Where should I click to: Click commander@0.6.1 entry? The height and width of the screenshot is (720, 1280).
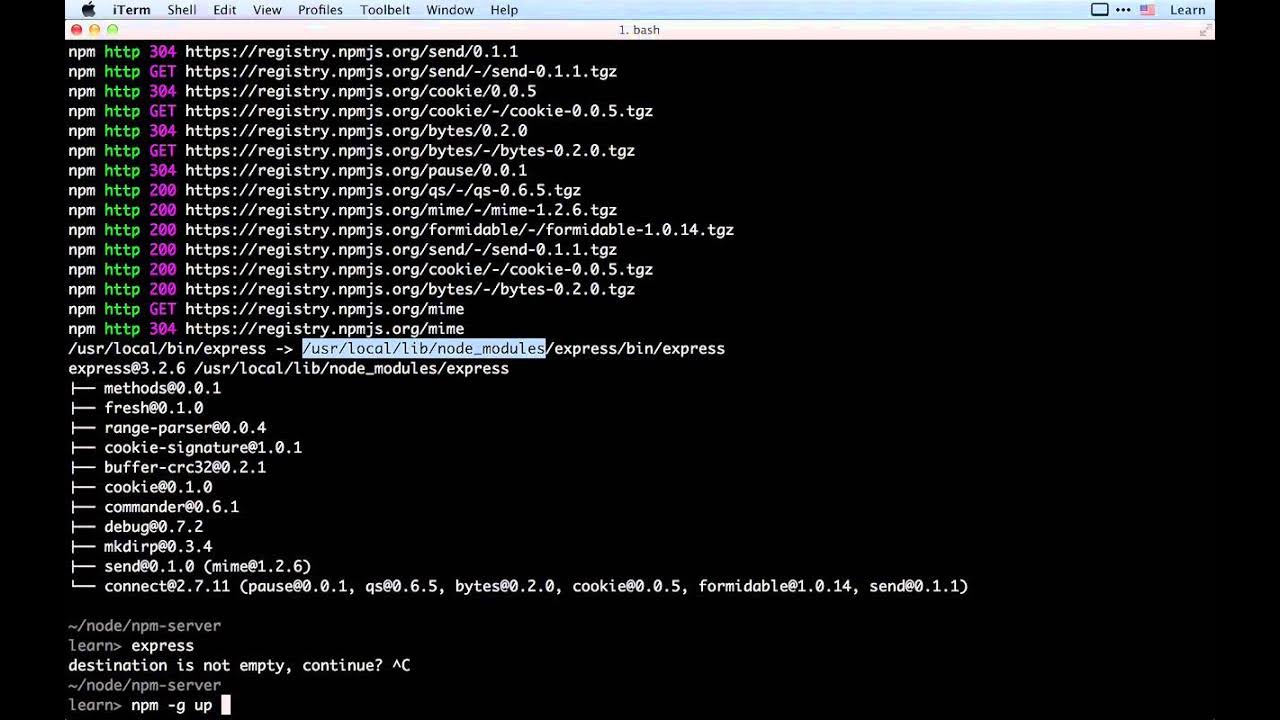(171, 507)
